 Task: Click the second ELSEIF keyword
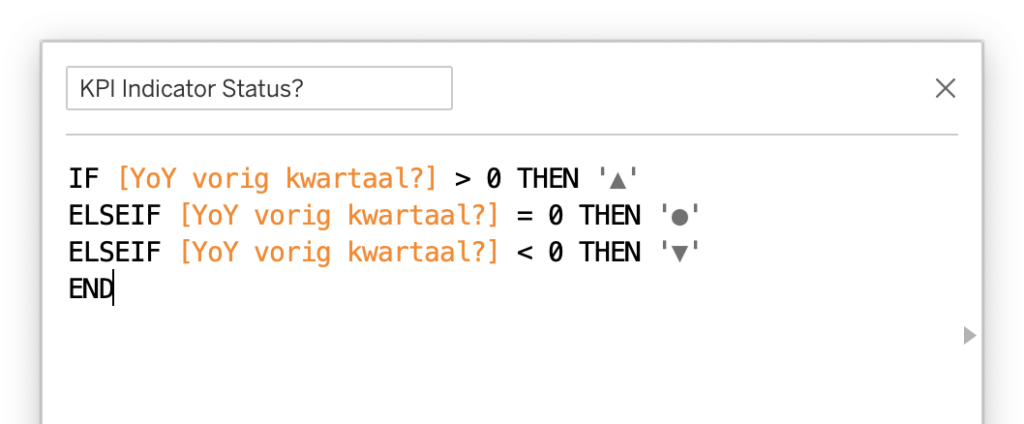(x=115, y=253)
